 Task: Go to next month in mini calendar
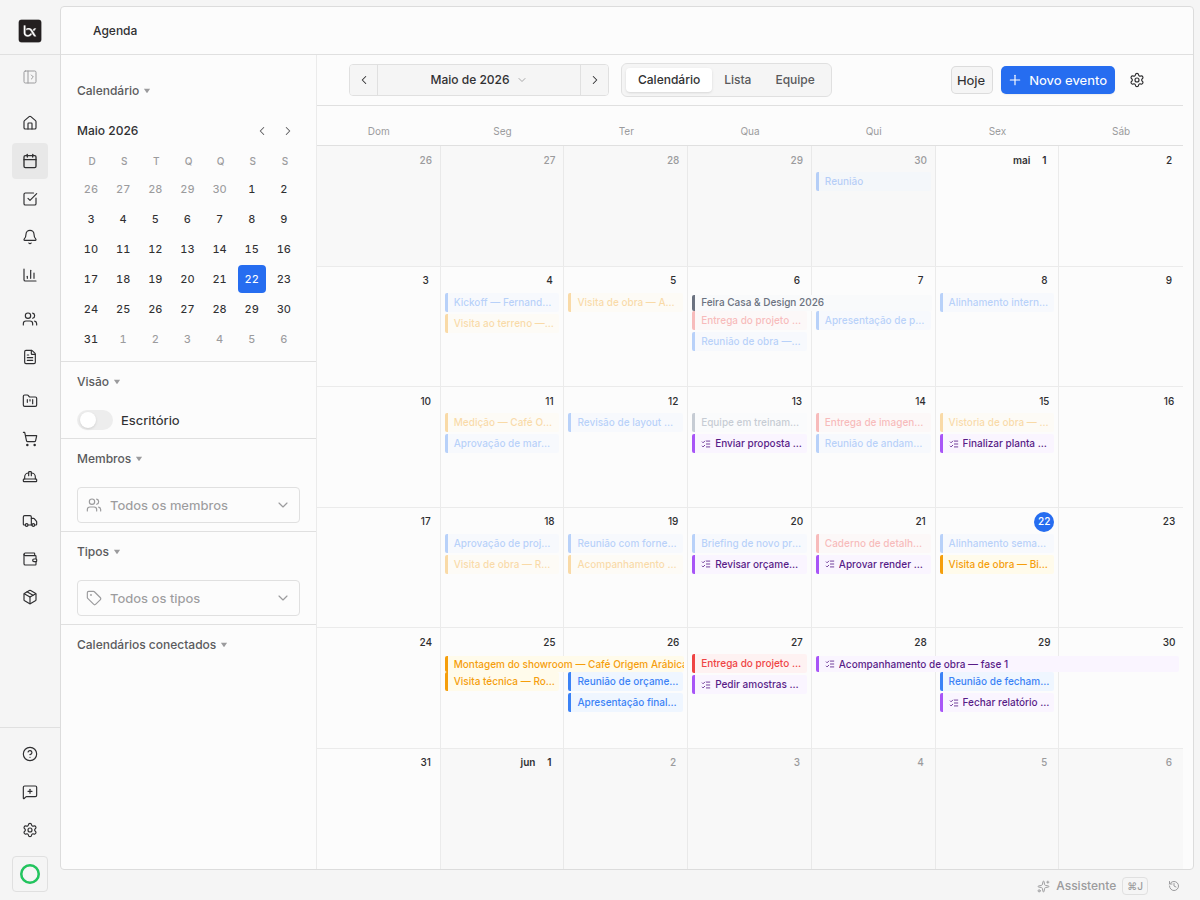click(x=288, y=131)
